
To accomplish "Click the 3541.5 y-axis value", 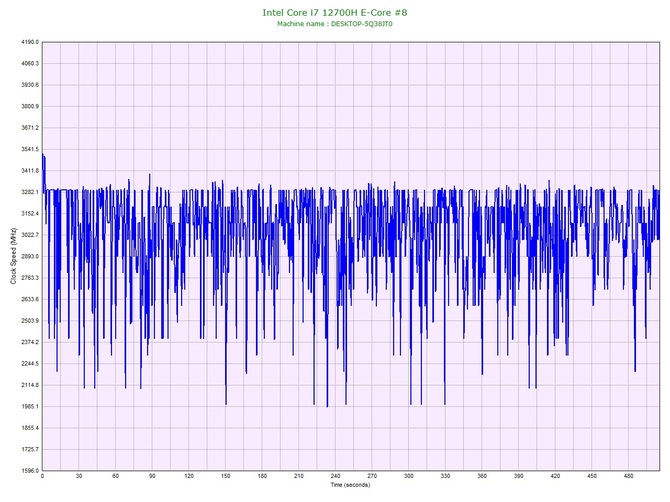I will click(x=30, y=149).
